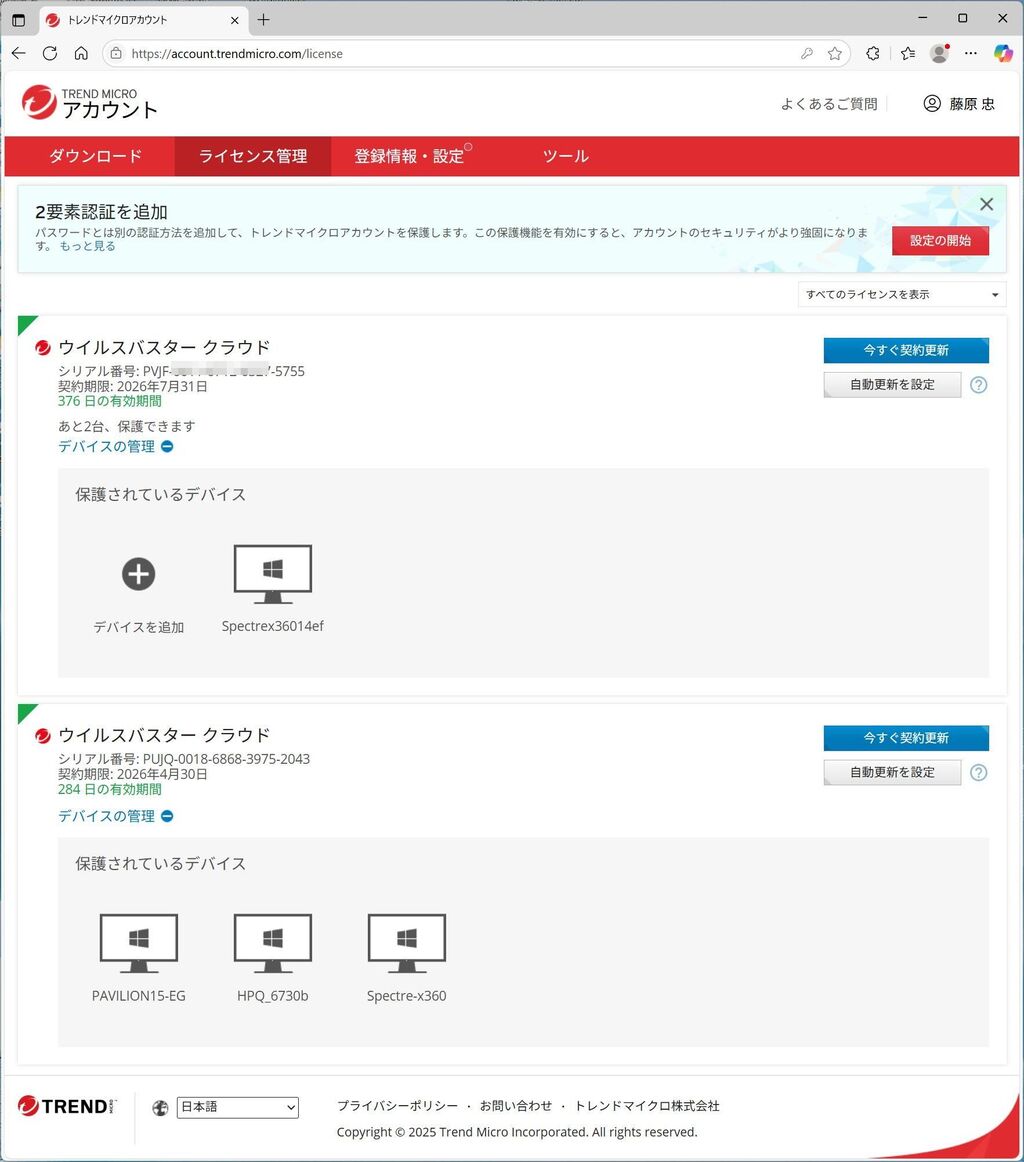Open the Favorites list icon

(908, 53)
